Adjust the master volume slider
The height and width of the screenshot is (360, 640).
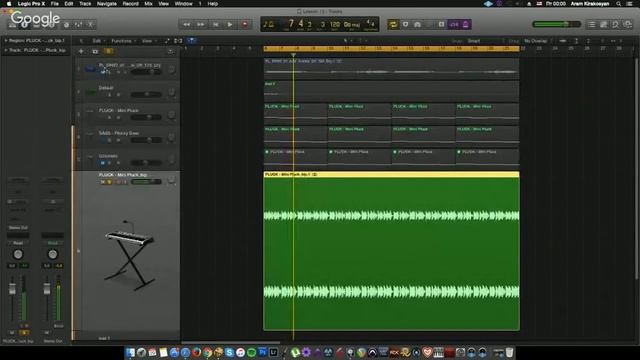point(556,24)
